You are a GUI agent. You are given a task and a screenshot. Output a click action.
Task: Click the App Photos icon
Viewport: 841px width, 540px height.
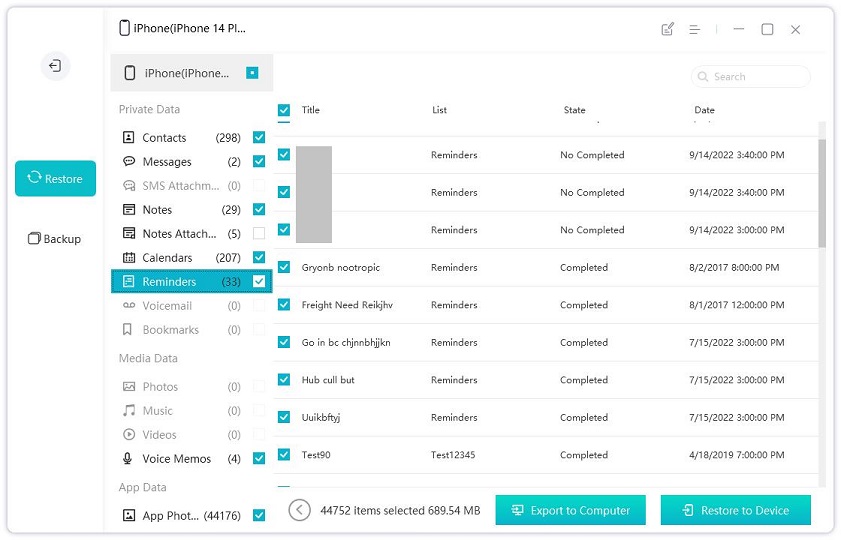[x=129, y=515]
